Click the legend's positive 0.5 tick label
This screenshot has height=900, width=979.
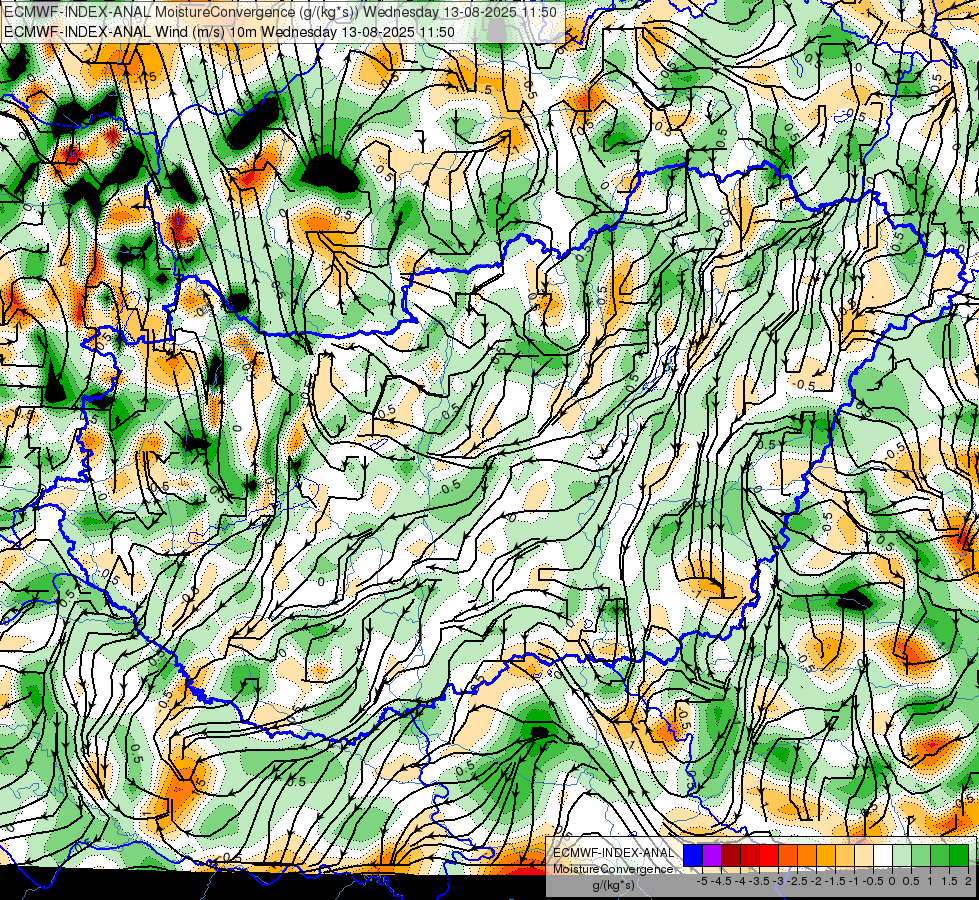click(x=911, y=881)
